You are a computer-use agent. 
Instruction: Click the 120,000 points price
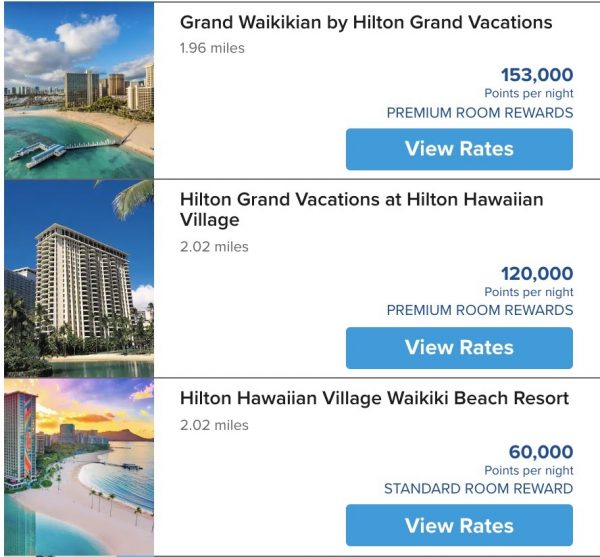[x=537, y=273]
